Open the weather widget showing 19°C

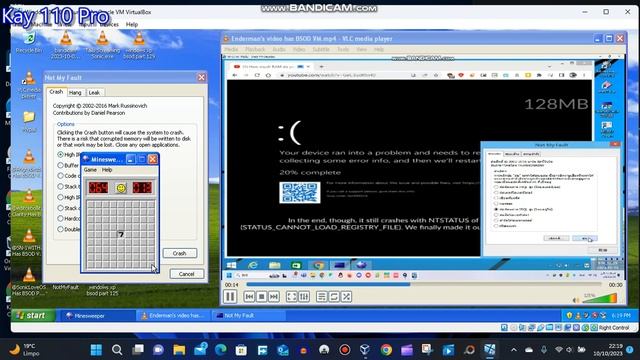click(x=24, y=350)
